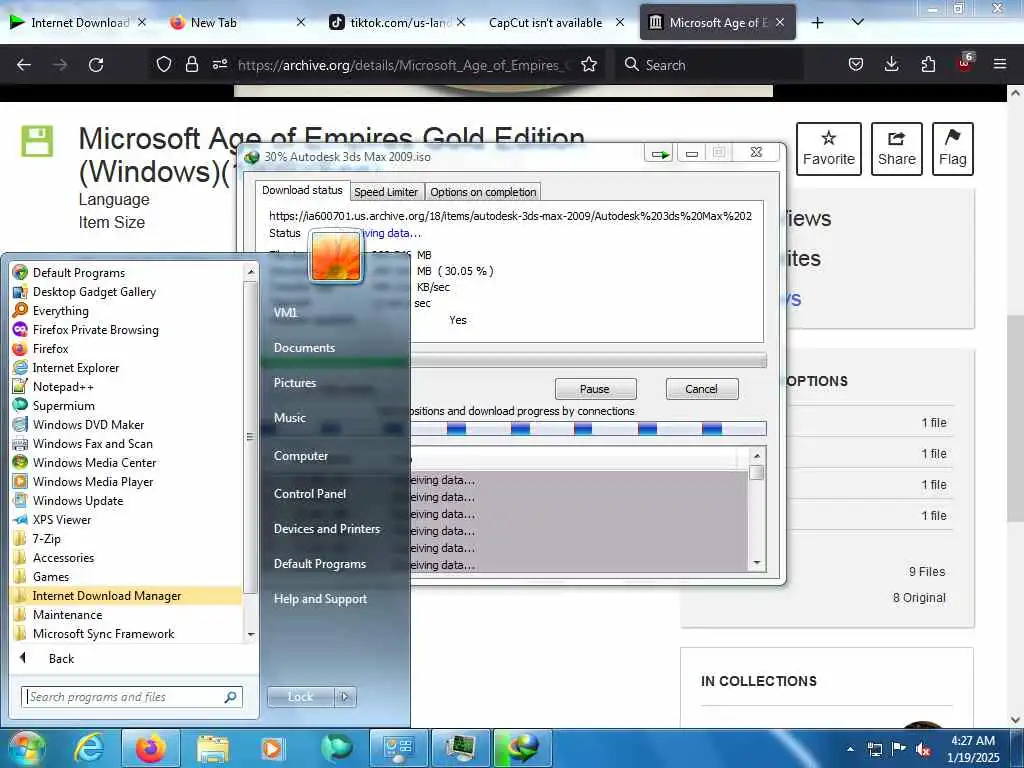Share this archive.org item
Viewport: 1024px width, 768px height.
[x=896, y=149]
